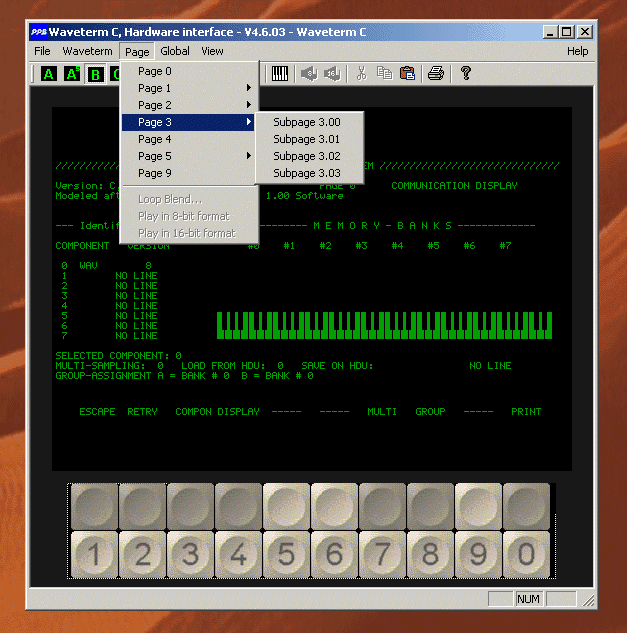Print using the printer toolbar icon
Image resolution: width=627 pixels, height=633 pixels.
[436, 73]
